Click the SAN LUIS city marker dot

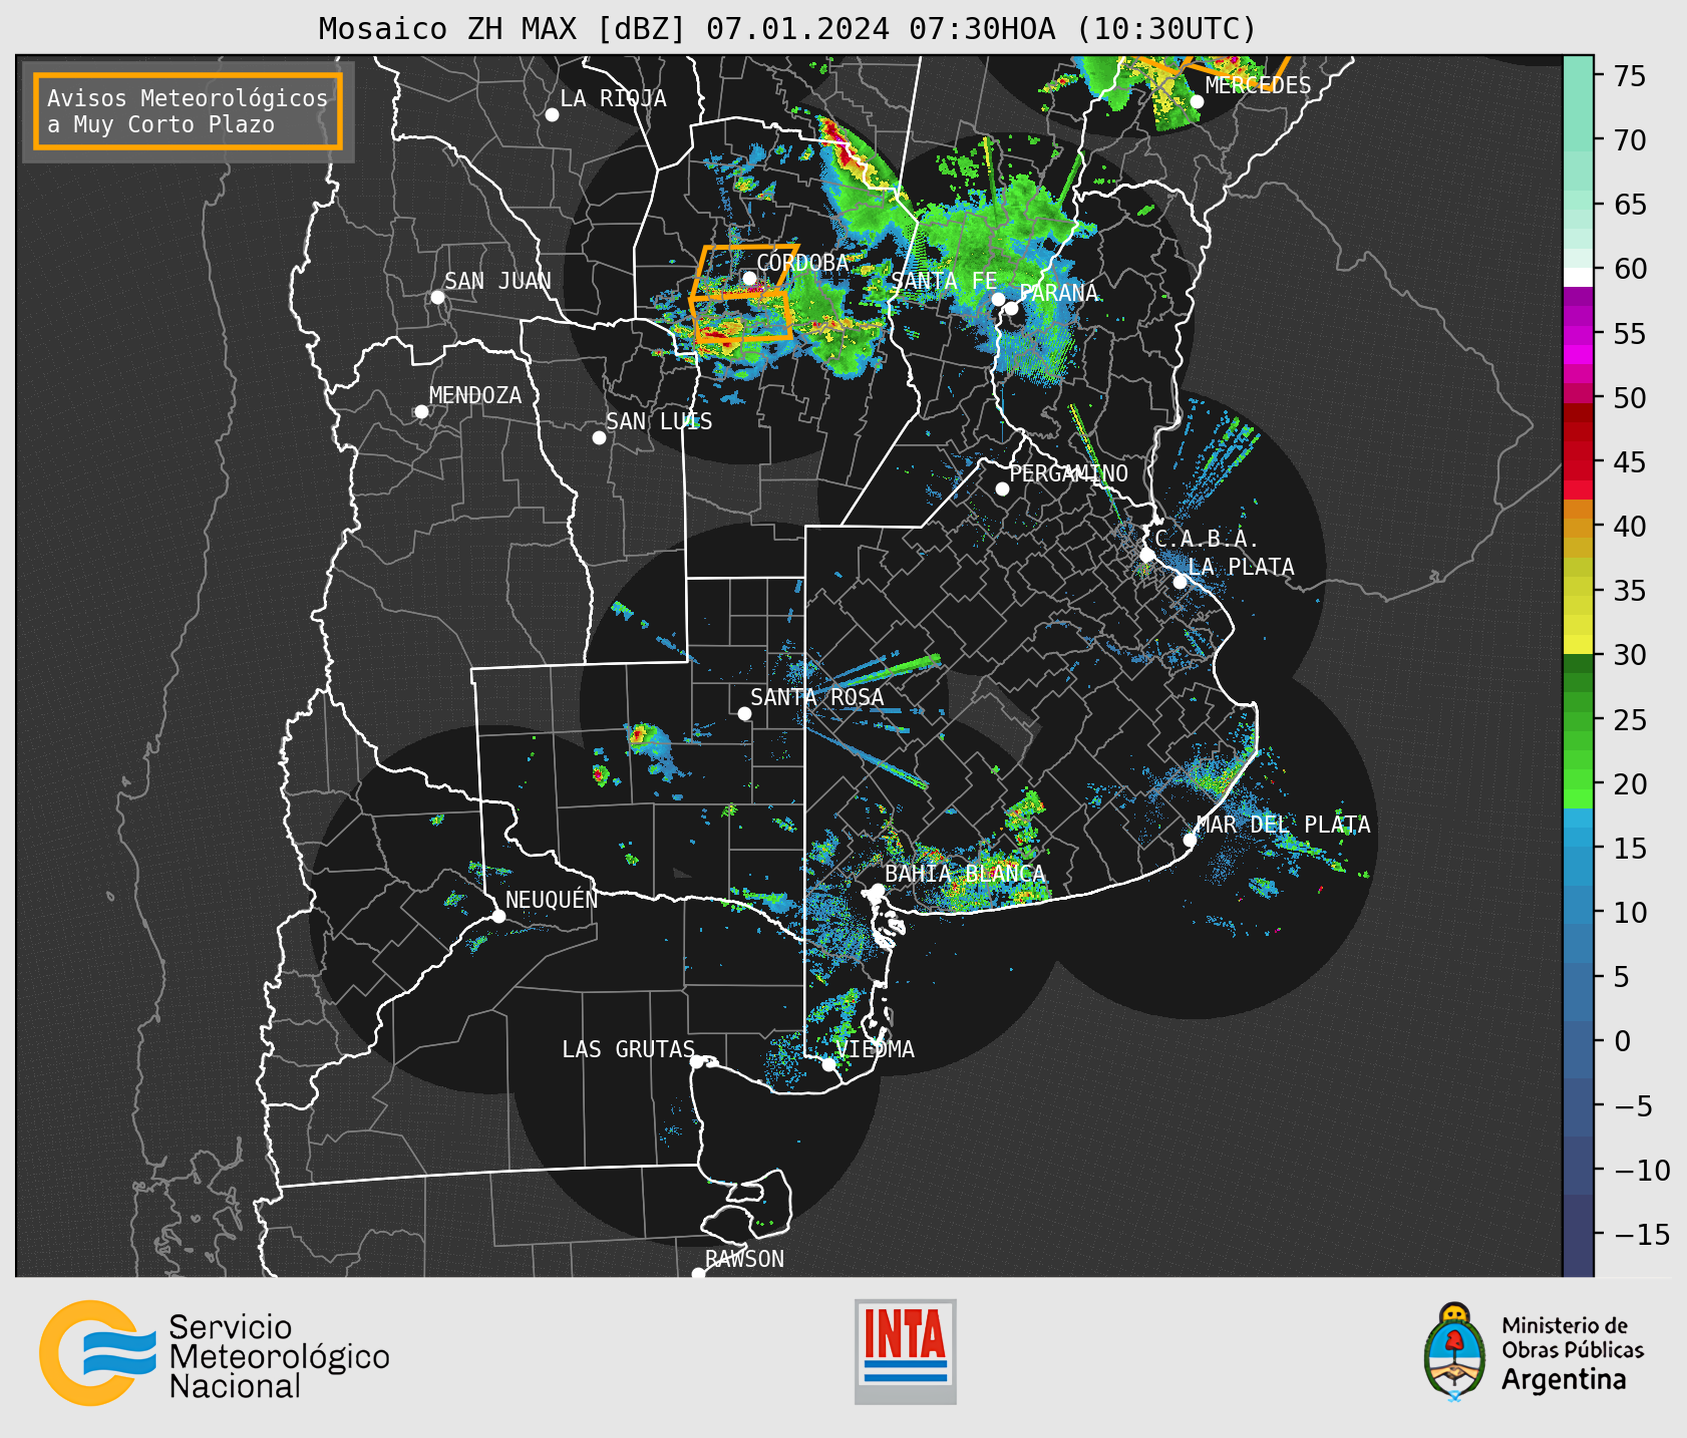click(599, 438)
